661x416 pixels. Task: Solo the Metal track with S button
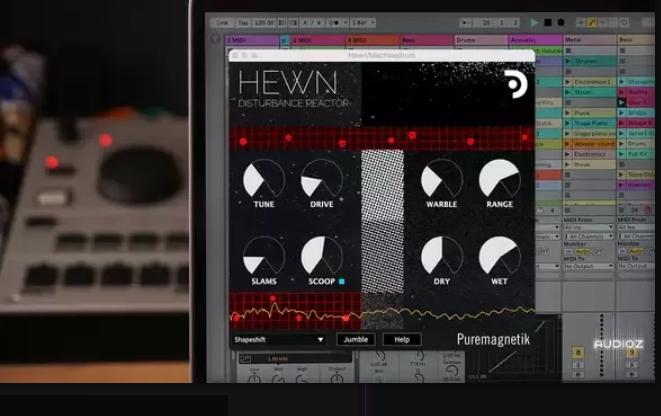pos(578,365)
